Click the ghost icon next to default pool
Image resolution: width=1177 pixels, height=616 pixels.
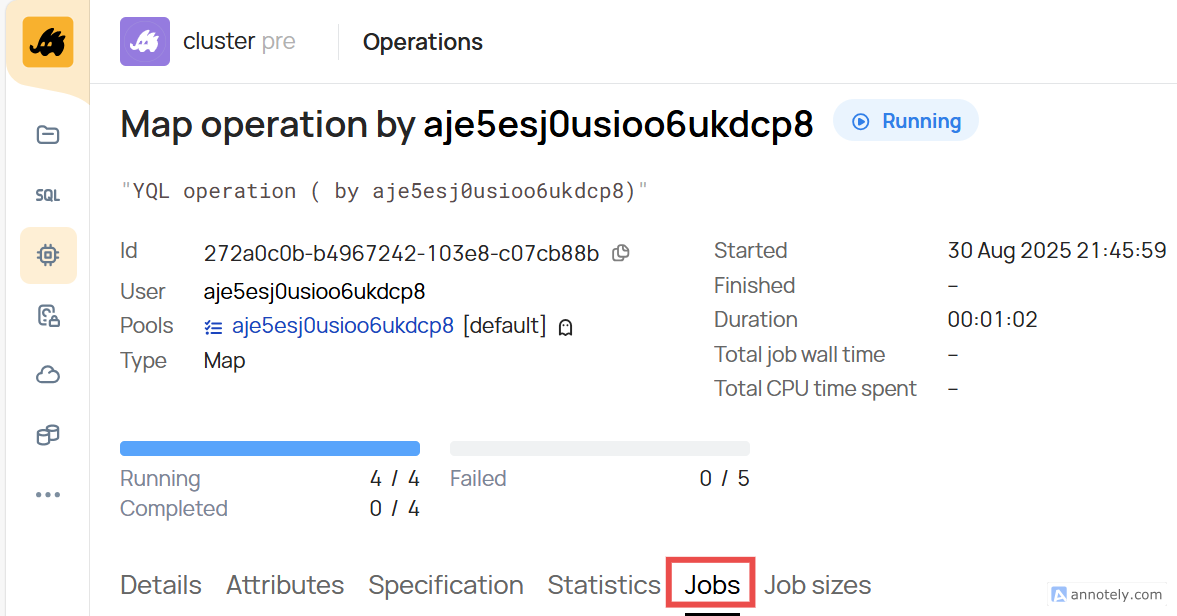point(566,327)
